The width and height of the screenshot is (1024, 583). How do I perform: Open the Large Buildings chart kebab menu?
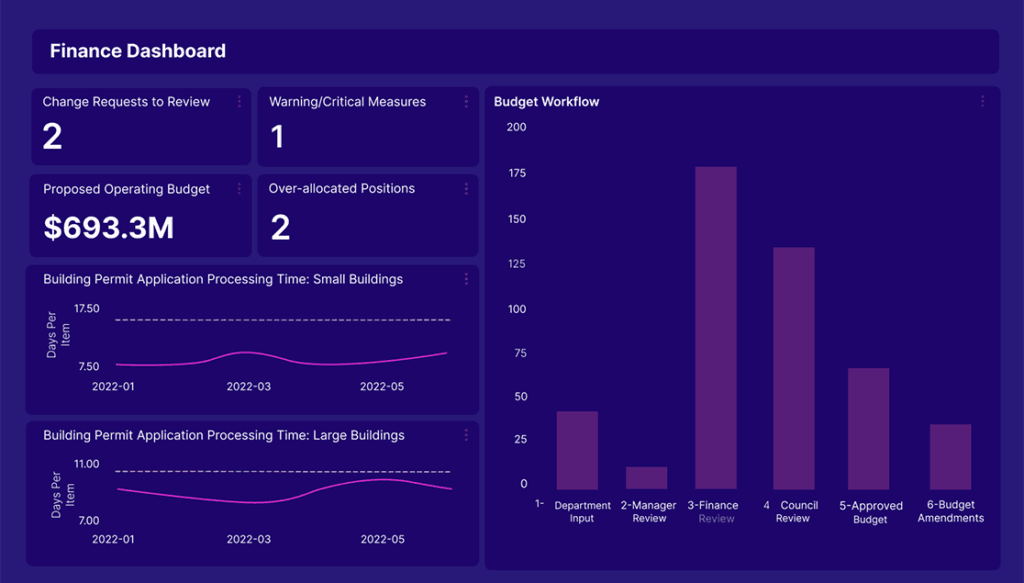coord(465,435)
